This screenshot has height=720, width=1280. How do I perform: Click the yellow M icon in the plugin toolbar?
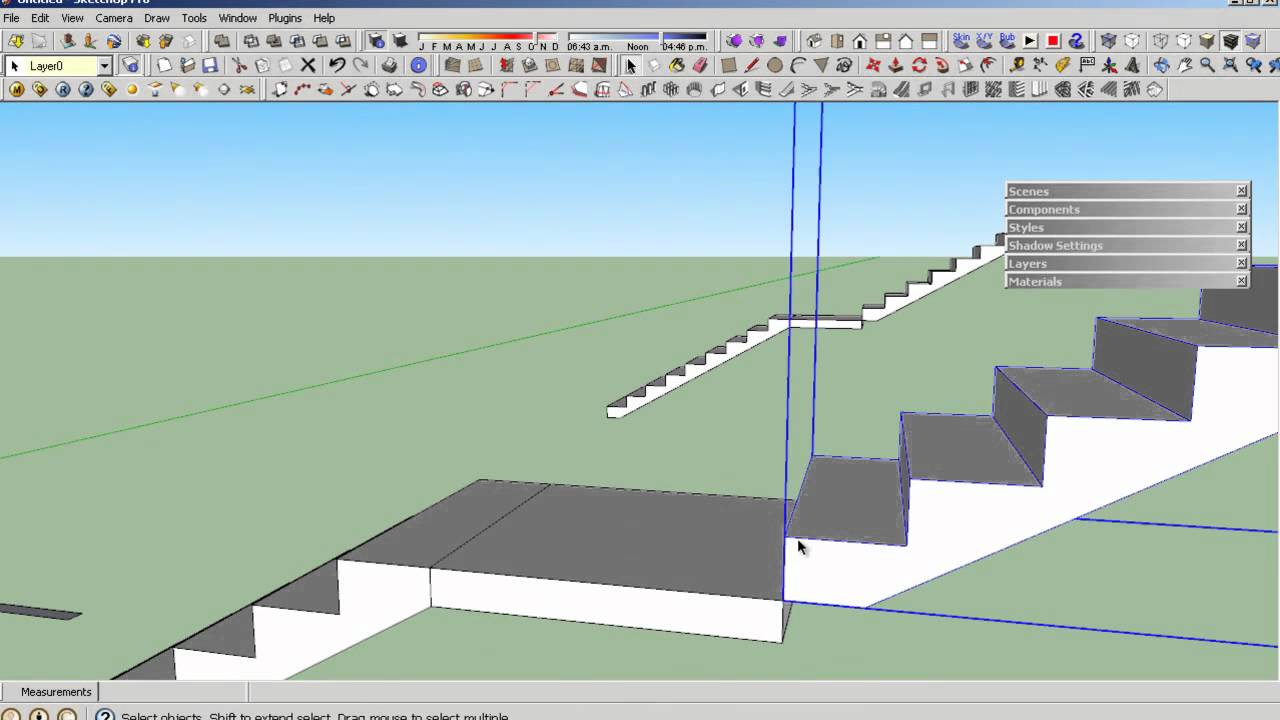(16, 90)
